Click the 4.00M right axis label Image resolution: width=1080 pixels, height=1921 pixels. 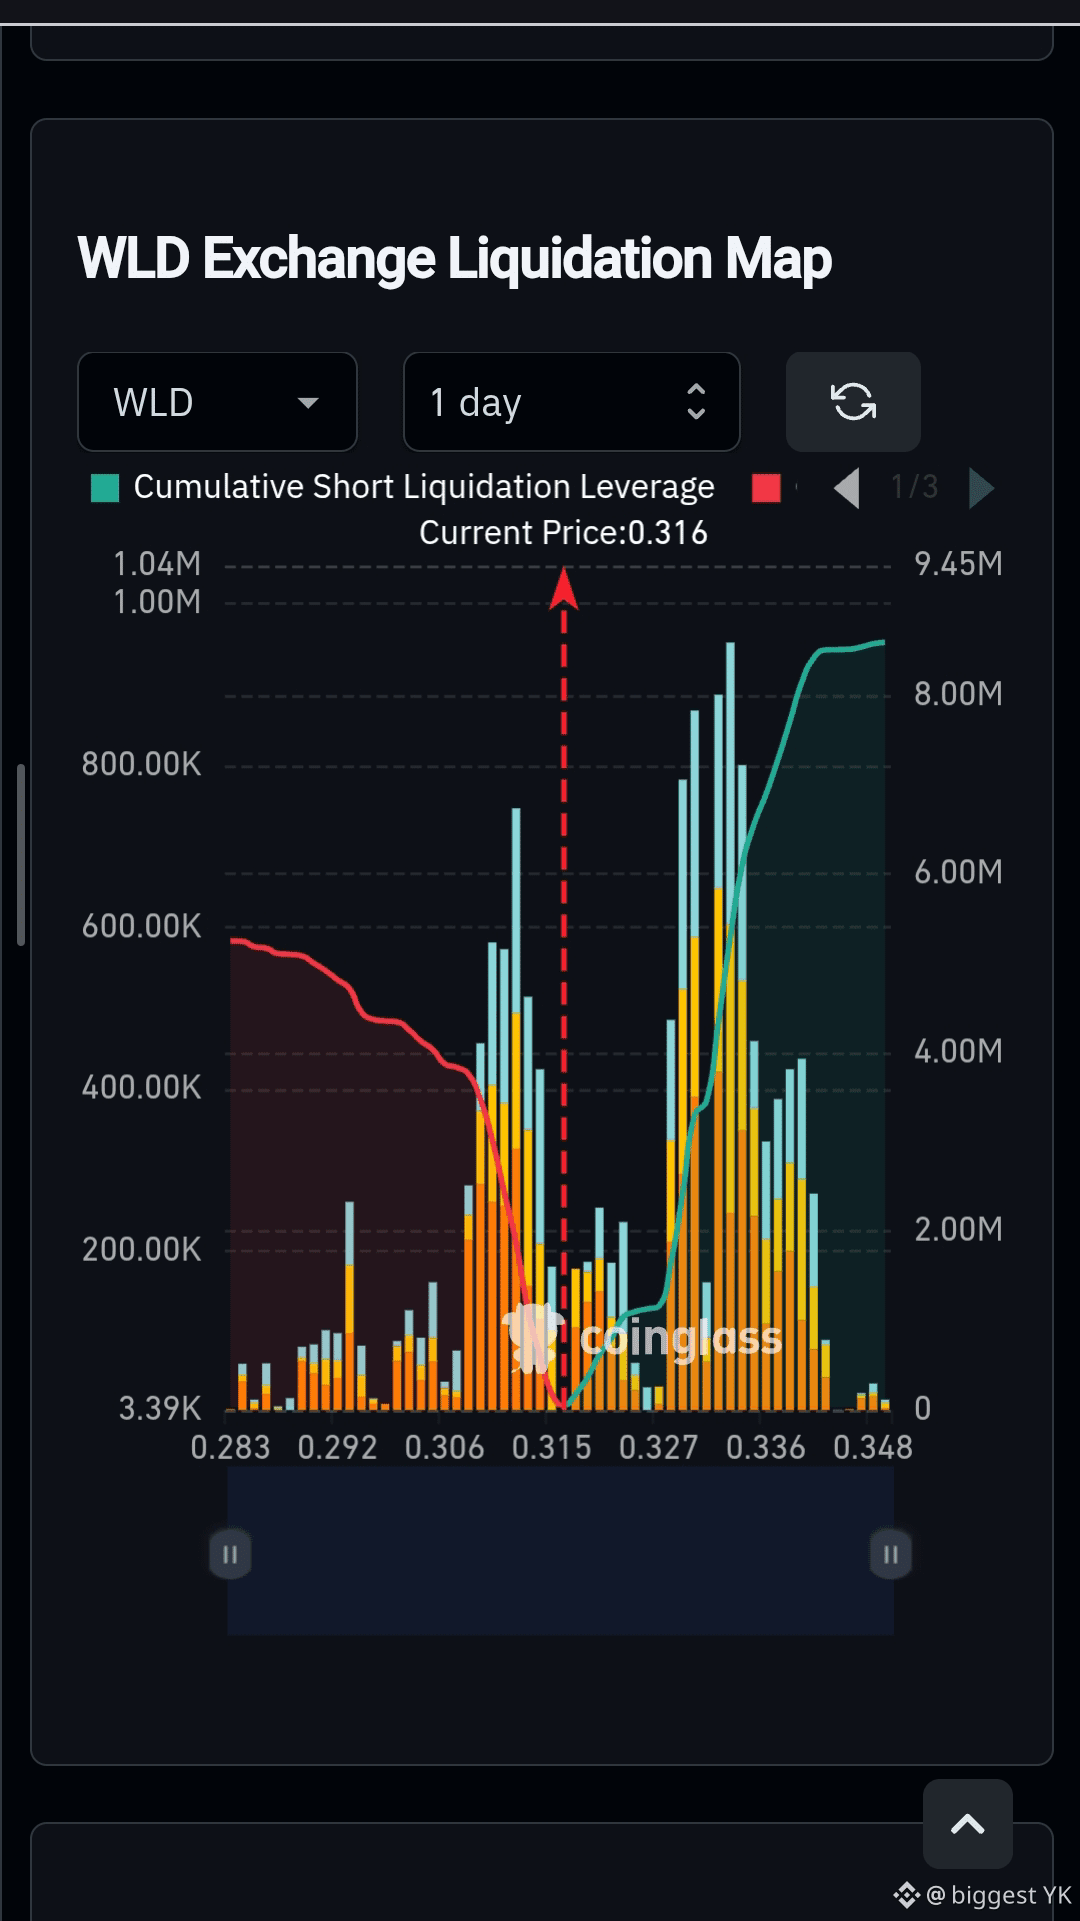pos(958,1051)
